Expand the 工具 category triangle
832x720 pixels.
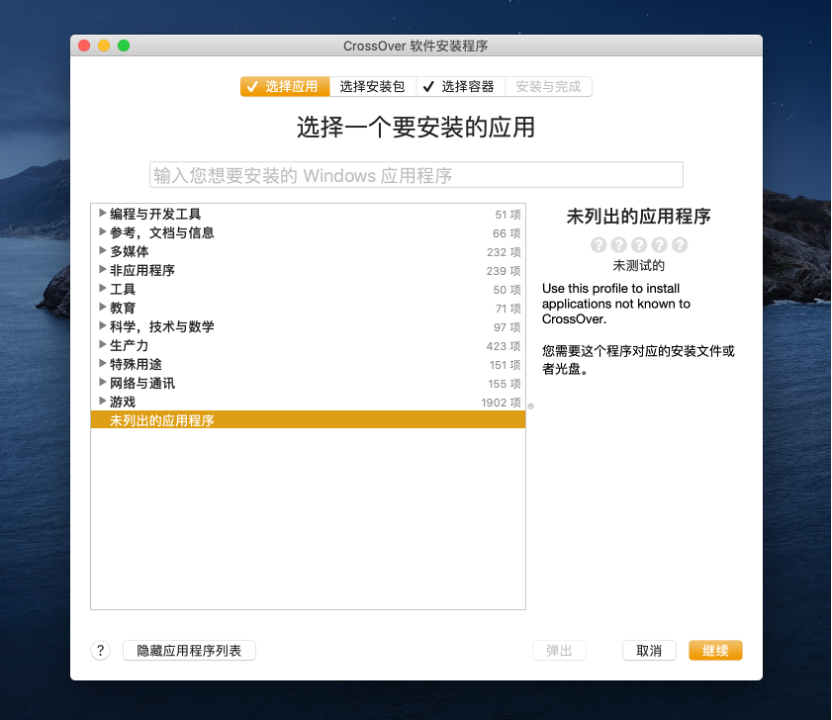coord(102,289)
